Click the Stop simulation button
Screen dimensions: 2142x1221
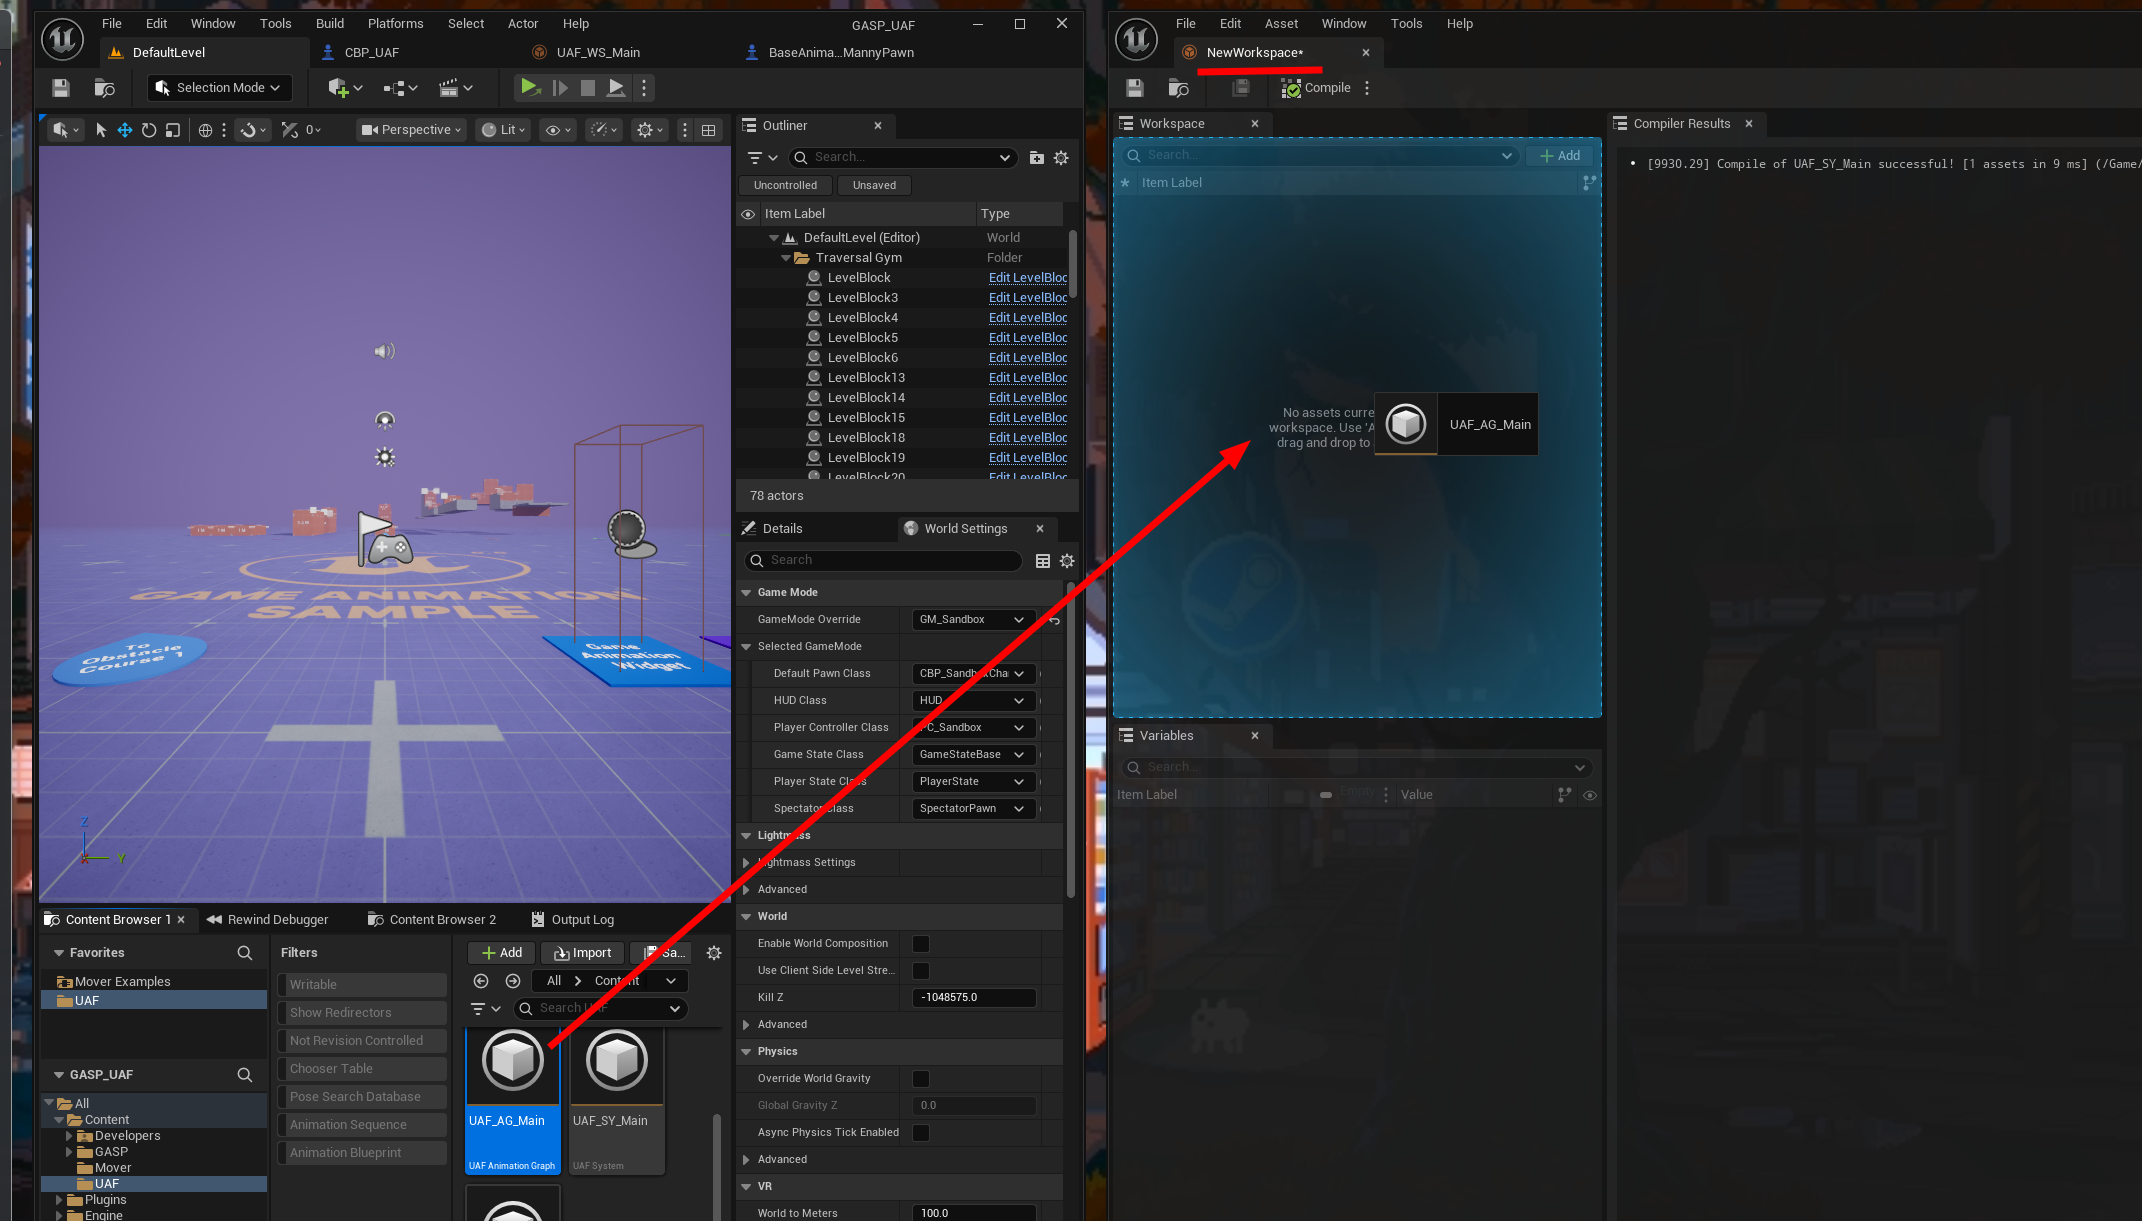[588, 88]
